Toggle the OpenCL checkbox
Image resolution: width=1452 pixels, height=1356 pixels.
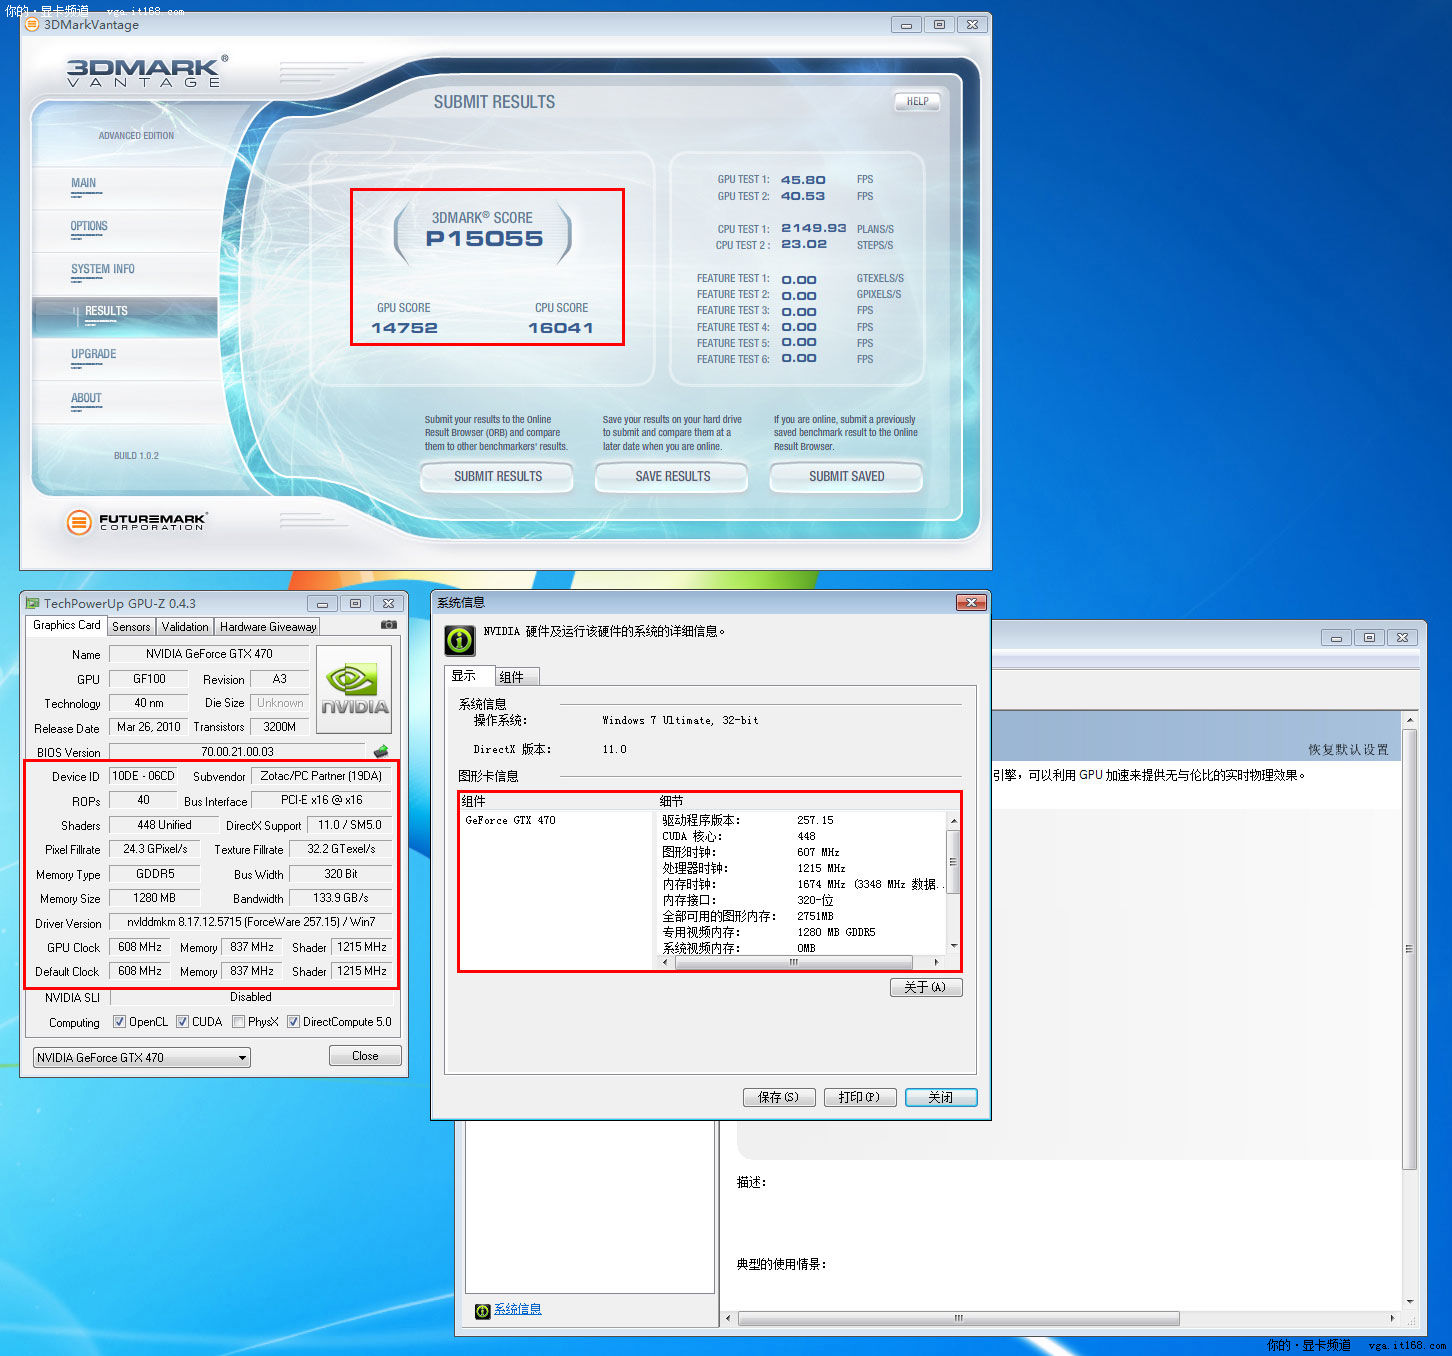[120, 1022]
